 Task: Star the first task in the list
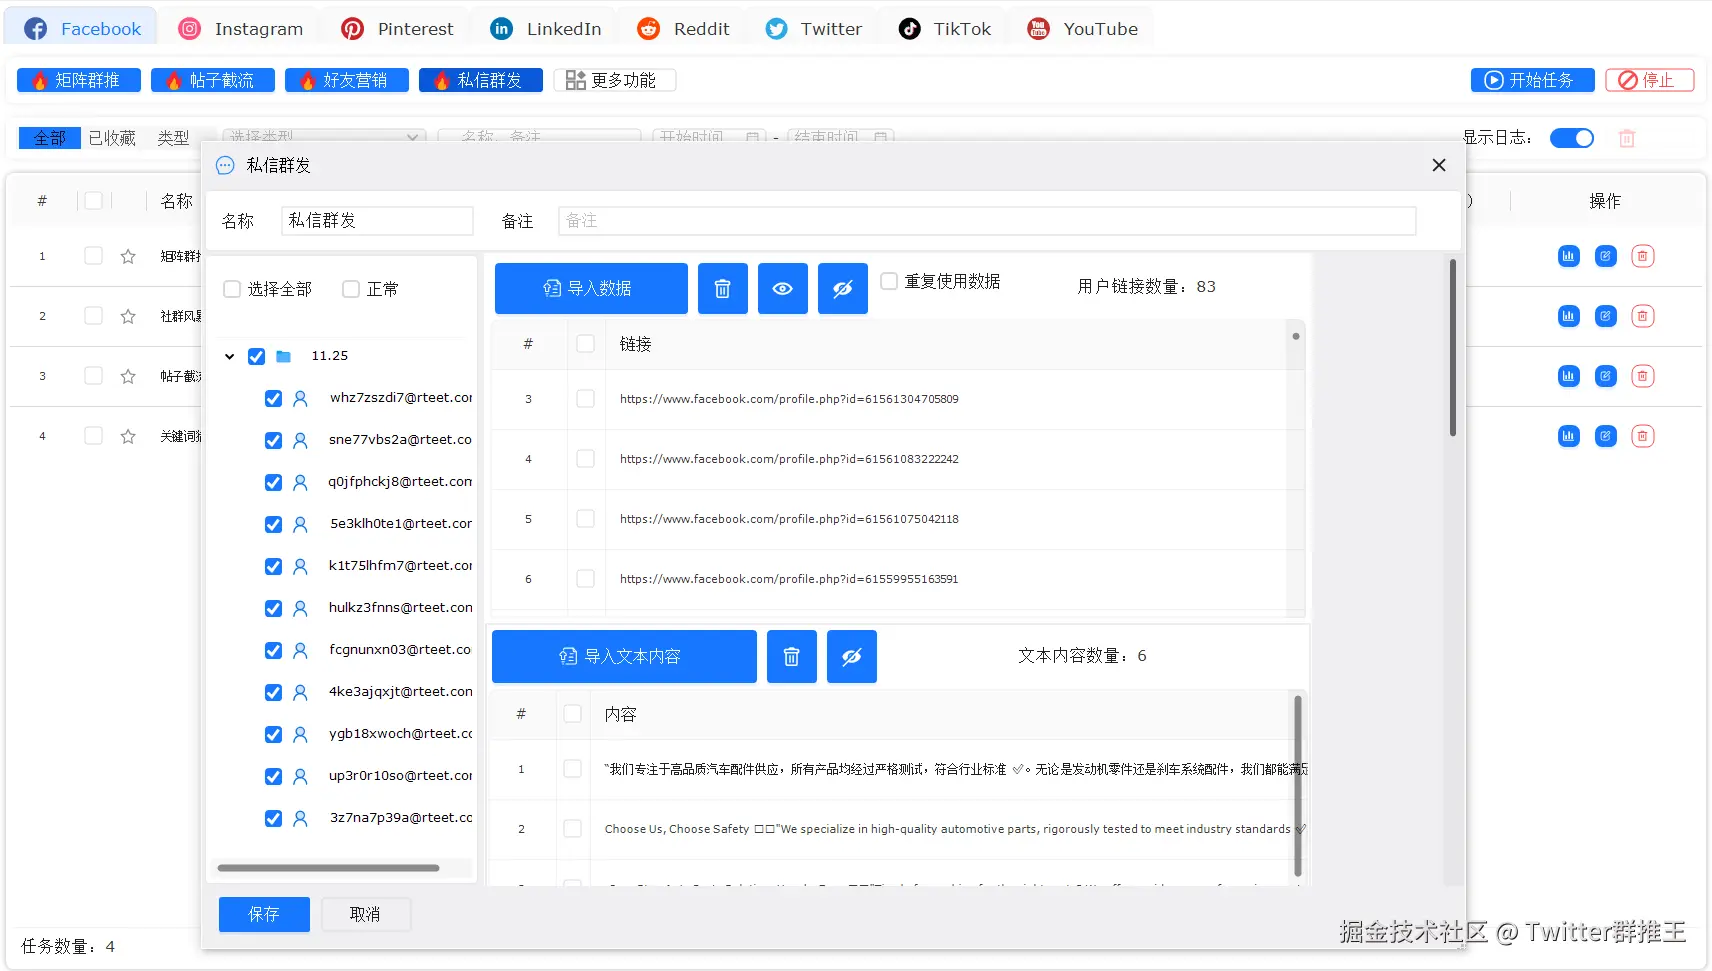tap(127, 256)
